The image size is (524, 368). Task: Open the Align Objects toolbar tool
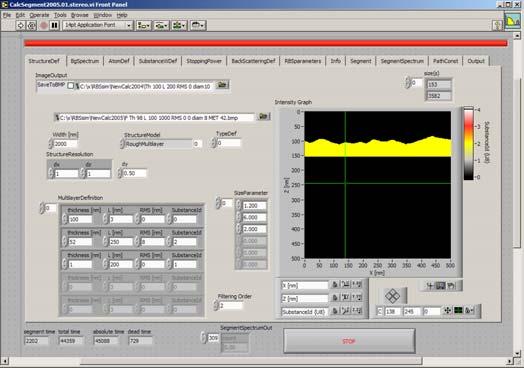tap(144, 25)
